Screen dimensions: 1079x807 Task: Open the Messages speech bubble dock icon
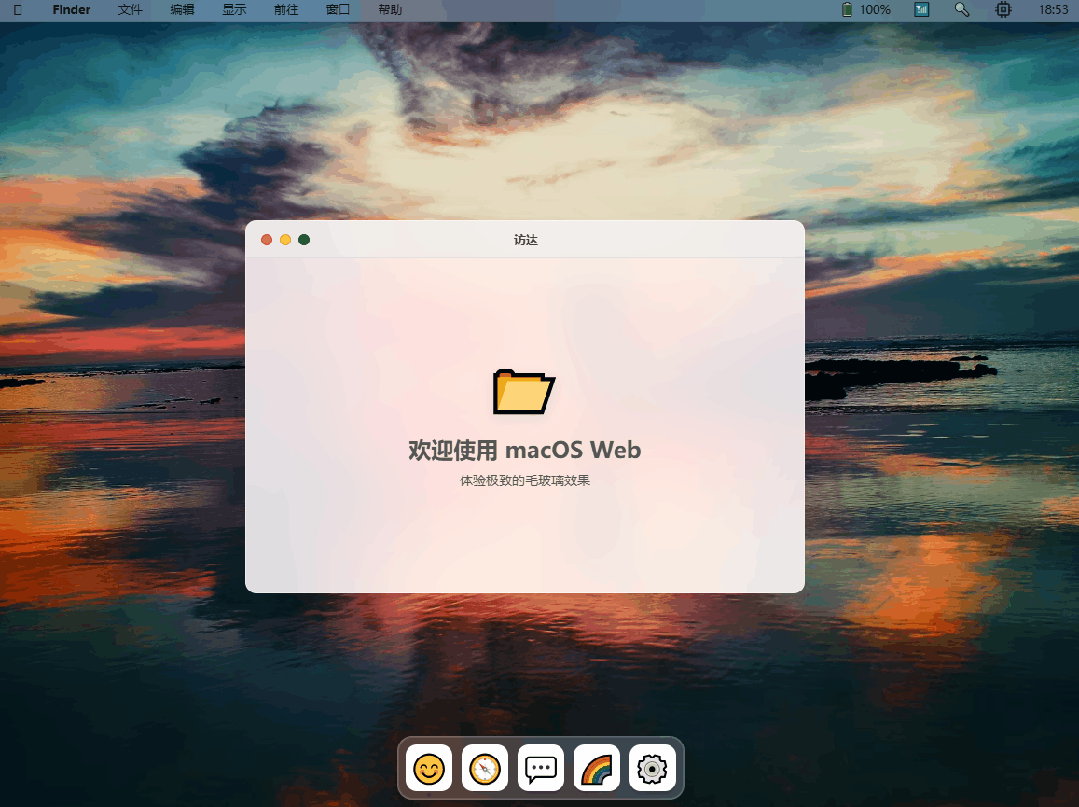(x=540, y=768)
